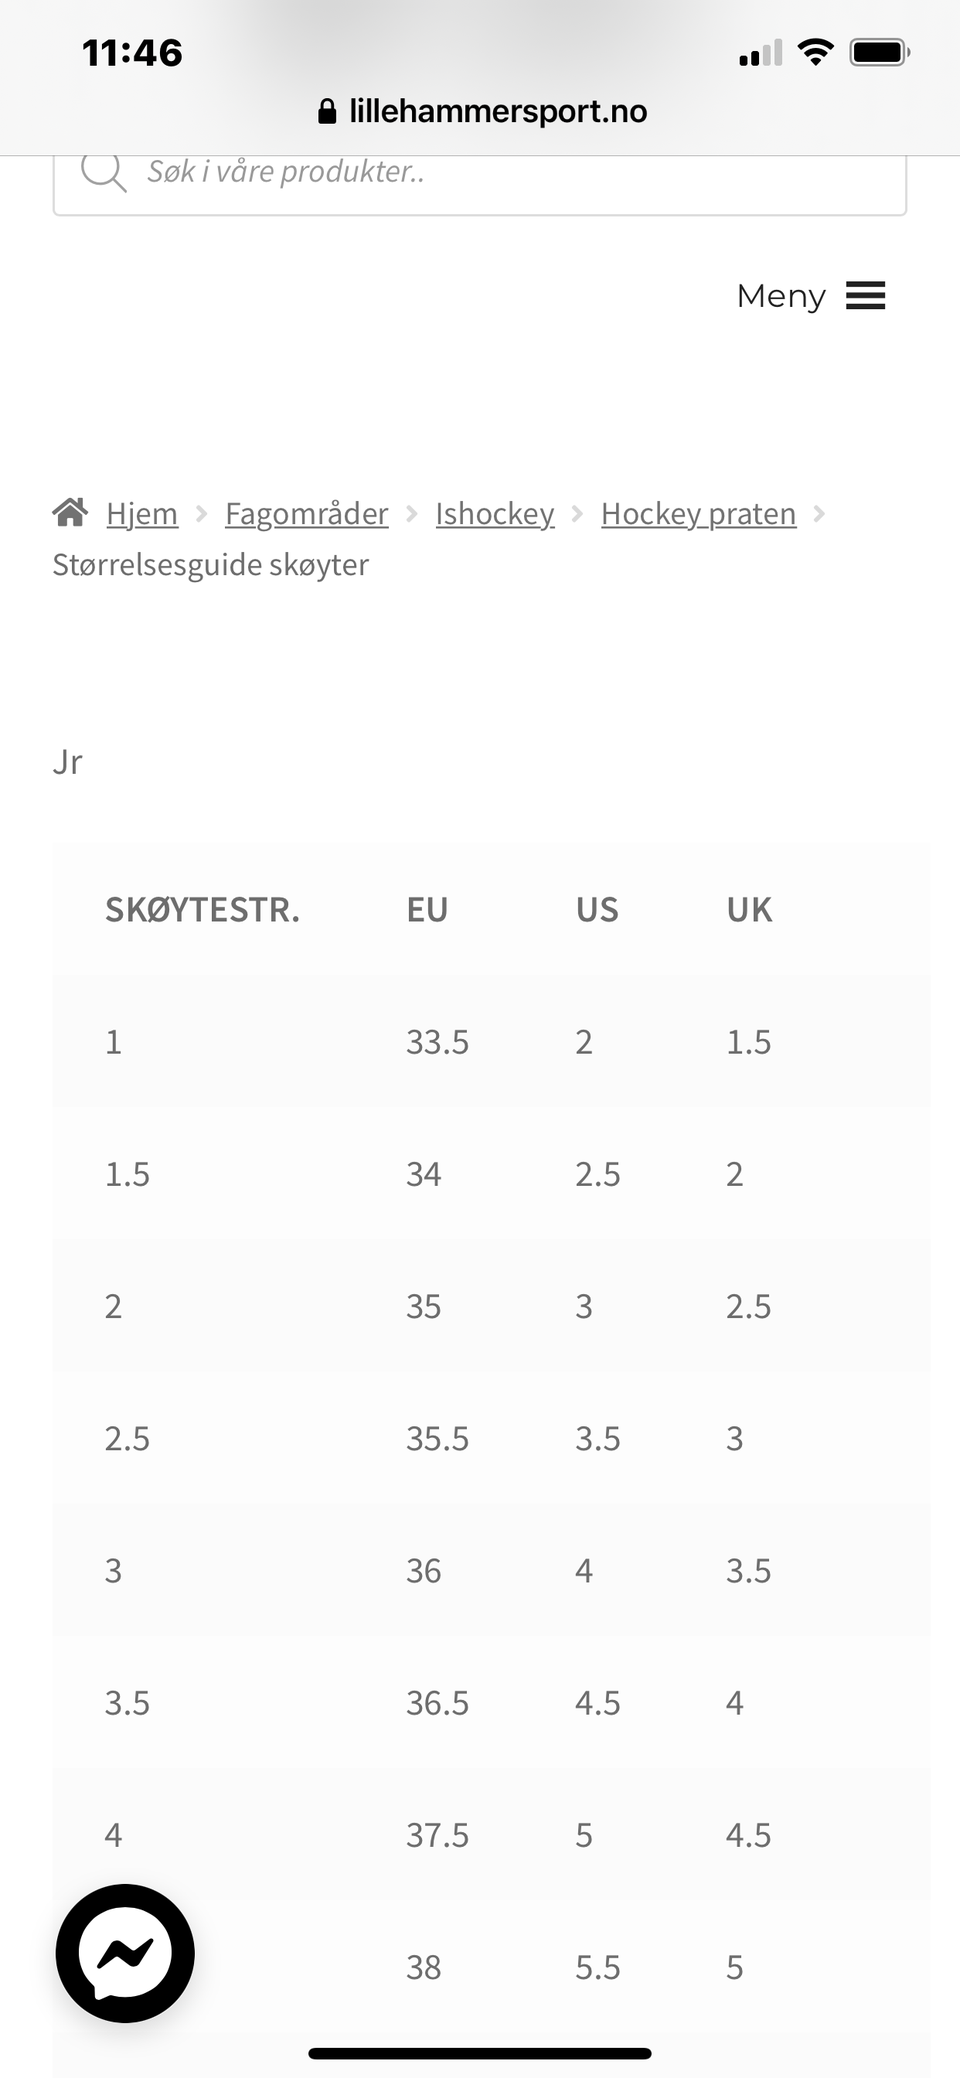Viewport: 960px width, 2078px height.
Task: Focus the product search field
Action: [x=500, y=172]
